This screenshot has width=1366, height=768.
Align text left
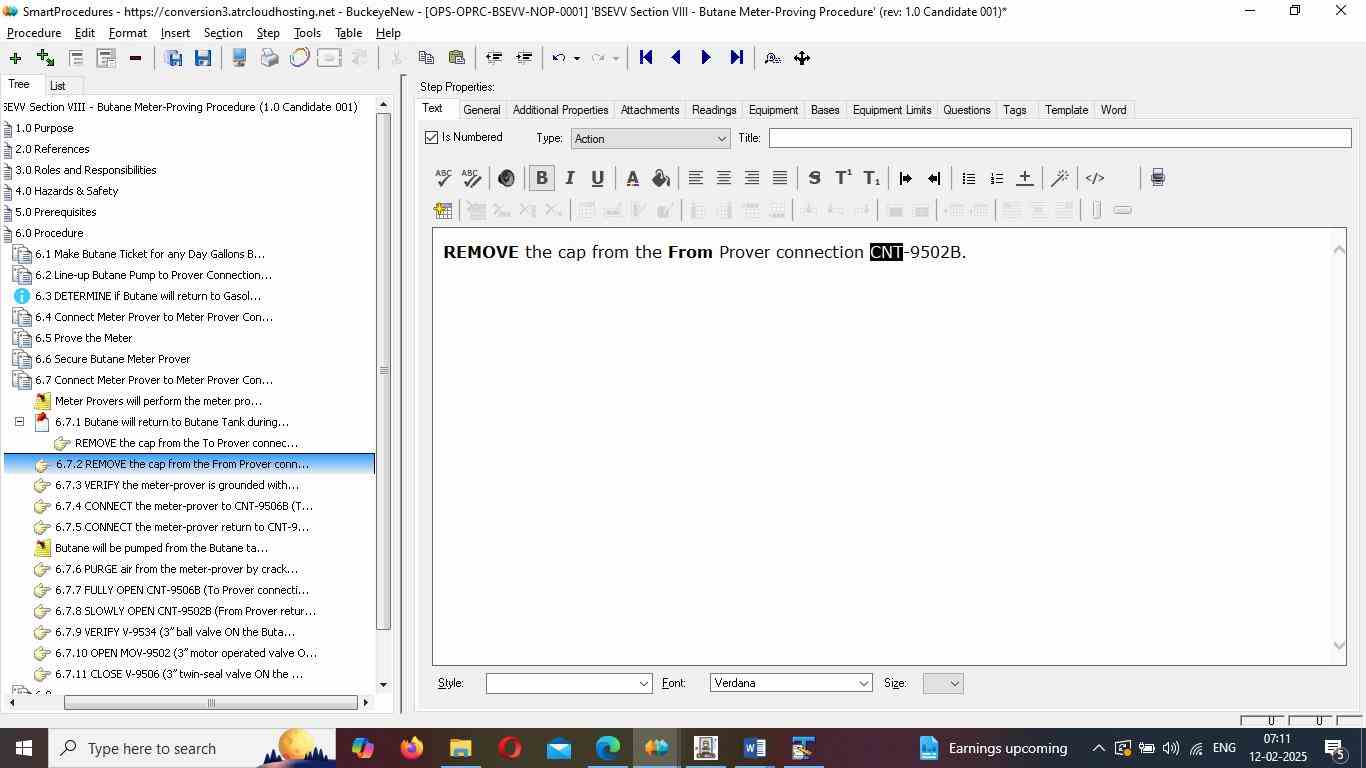pos(695,178)
